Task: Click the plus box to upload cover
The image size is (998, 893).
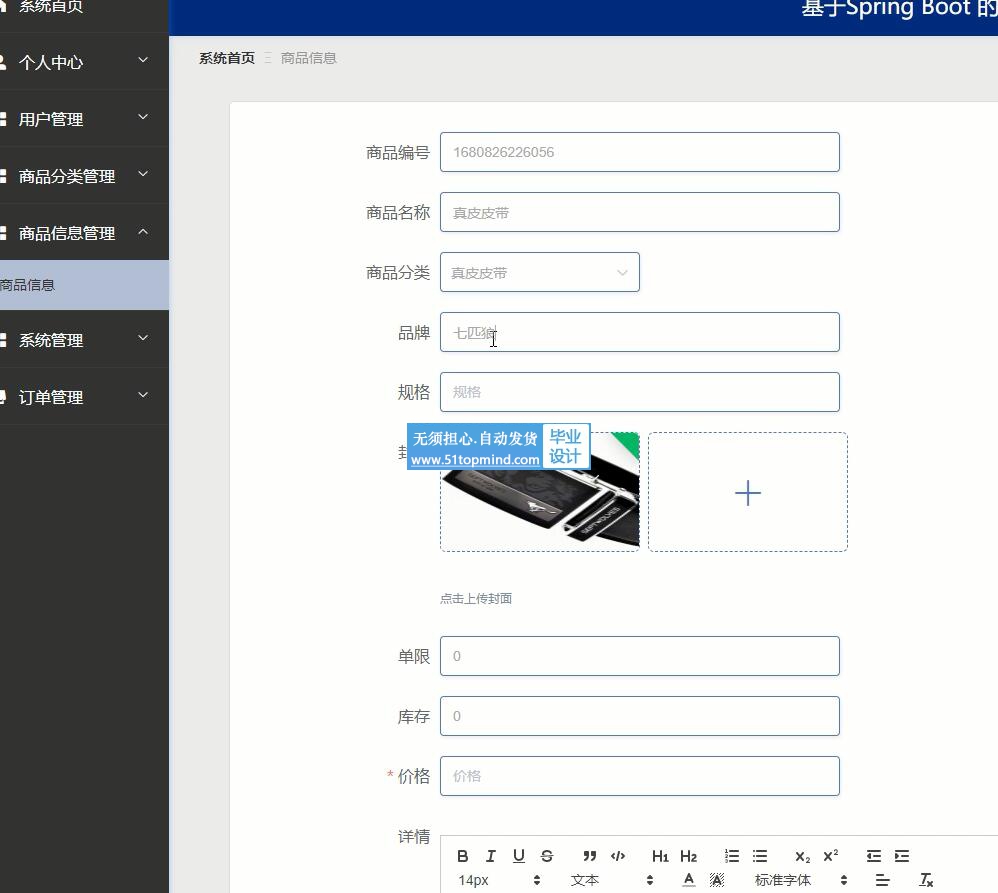Action: [x=748, y=492]
